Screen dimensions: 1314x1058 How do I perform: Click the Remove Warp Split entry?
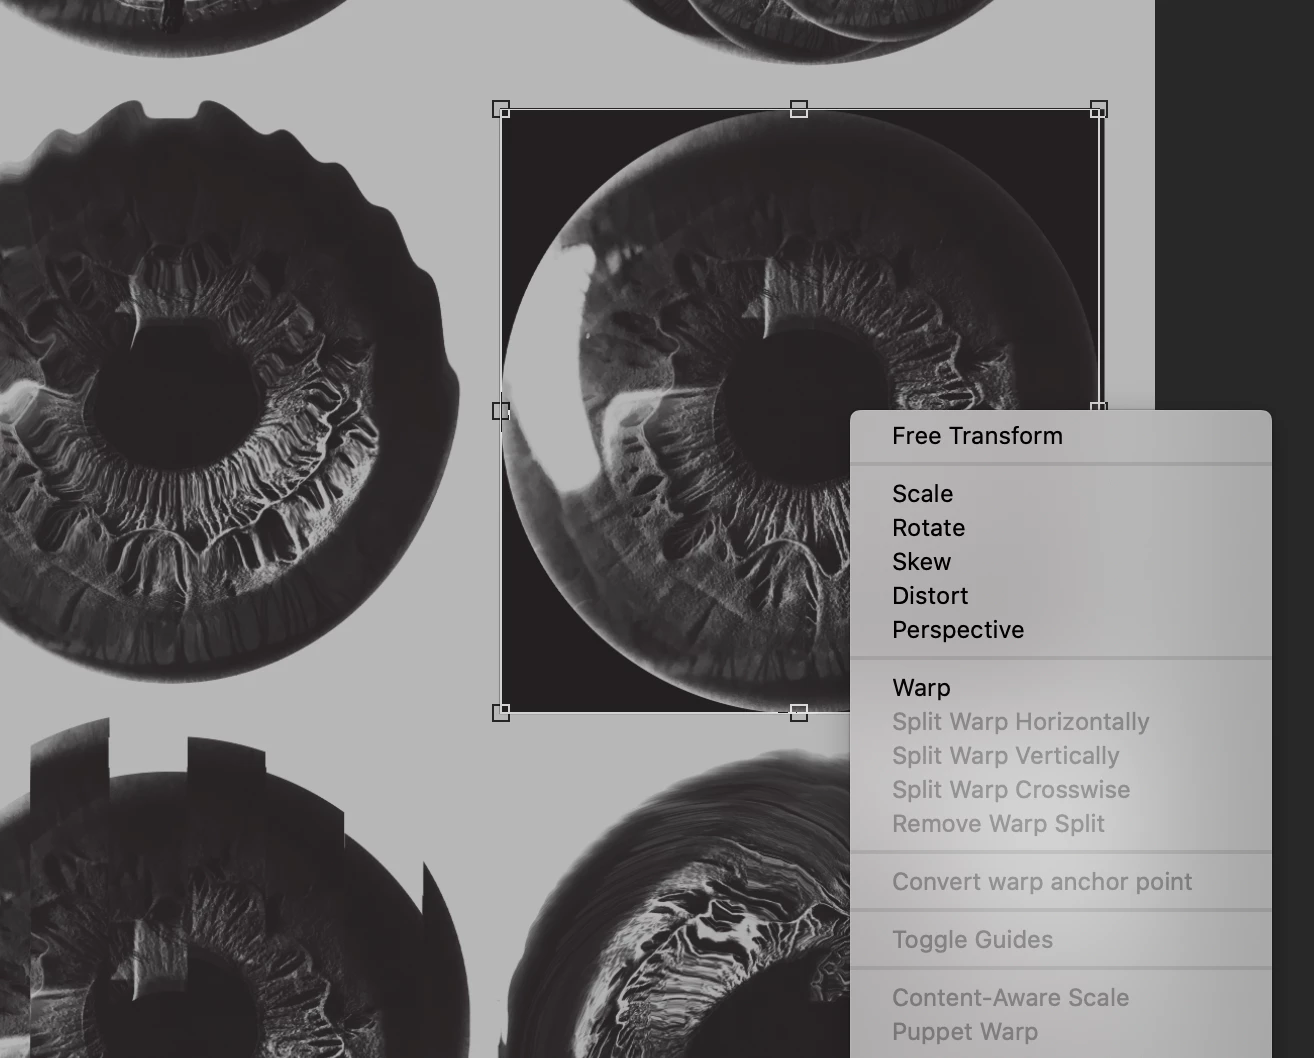tap(1060, 824)
